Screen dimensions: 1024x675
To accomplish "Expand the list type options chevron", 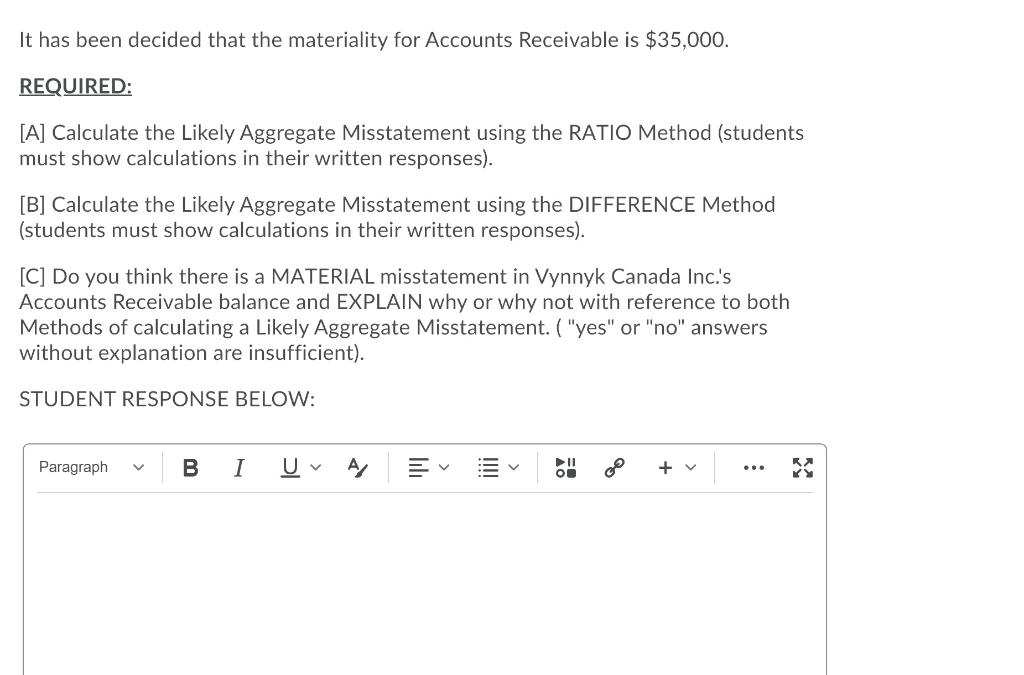I will tap(514, 467).
